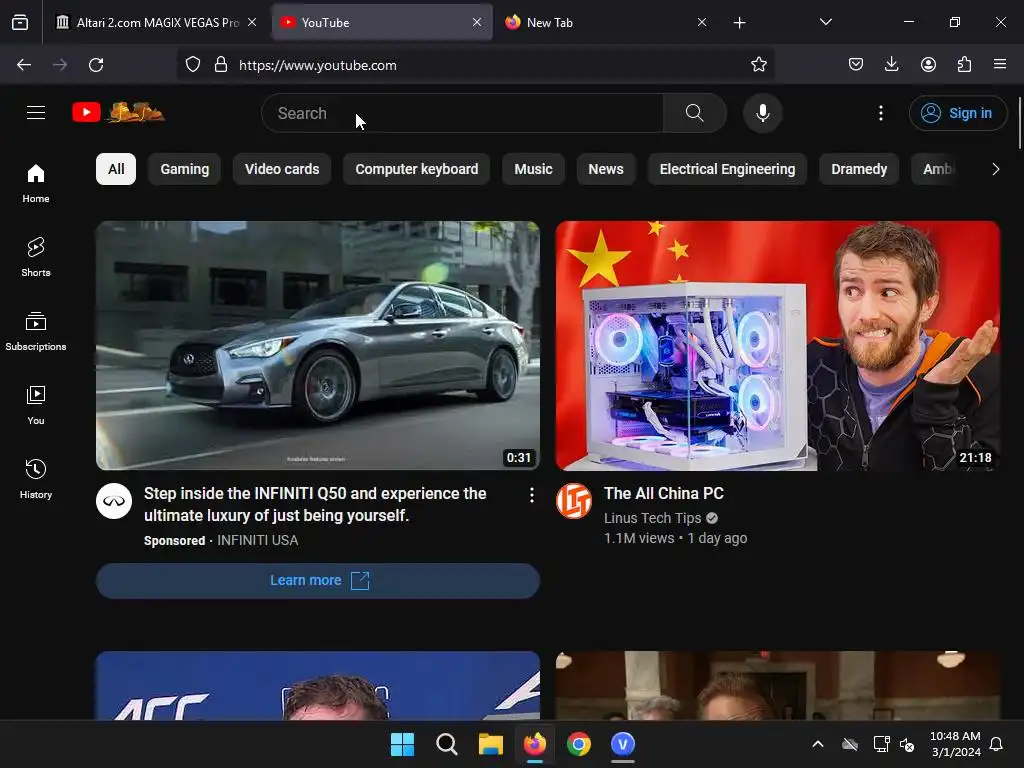Open INFINITI Q50 sponsored title link
This screenshot has width=1024, height=768.
tap(315, 504)
